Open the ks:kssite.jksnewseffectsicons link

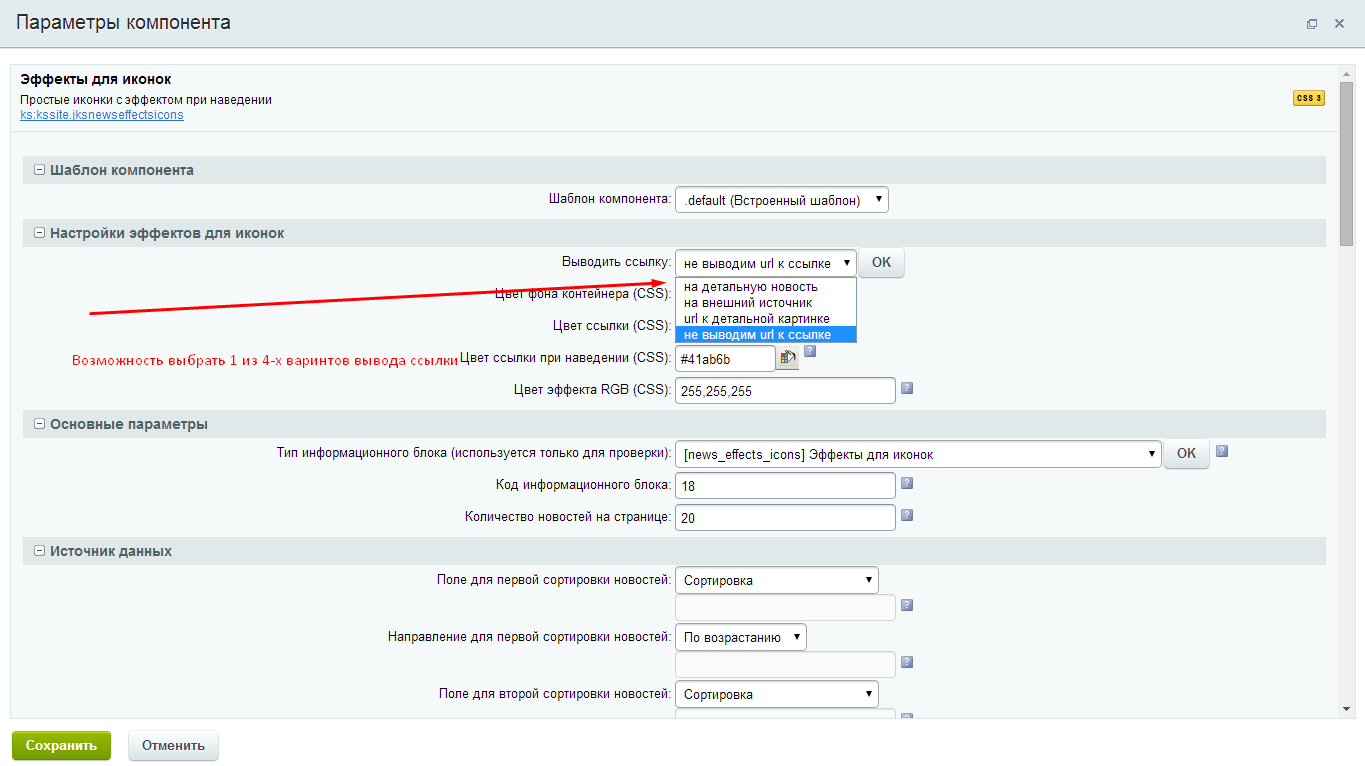coord(101,115)
